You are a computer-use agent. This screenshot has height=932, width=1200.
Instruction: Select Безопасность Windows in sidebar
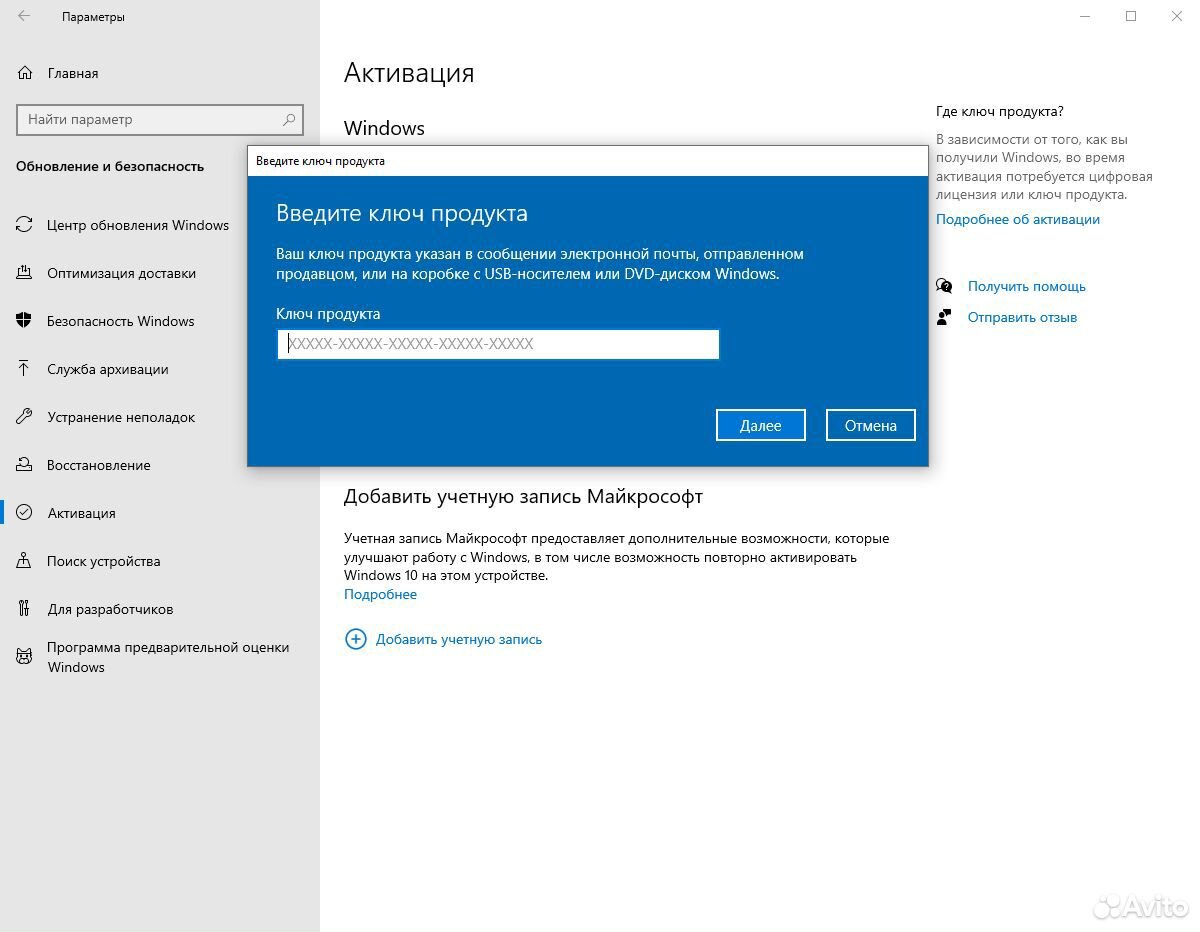coord(120,321)
